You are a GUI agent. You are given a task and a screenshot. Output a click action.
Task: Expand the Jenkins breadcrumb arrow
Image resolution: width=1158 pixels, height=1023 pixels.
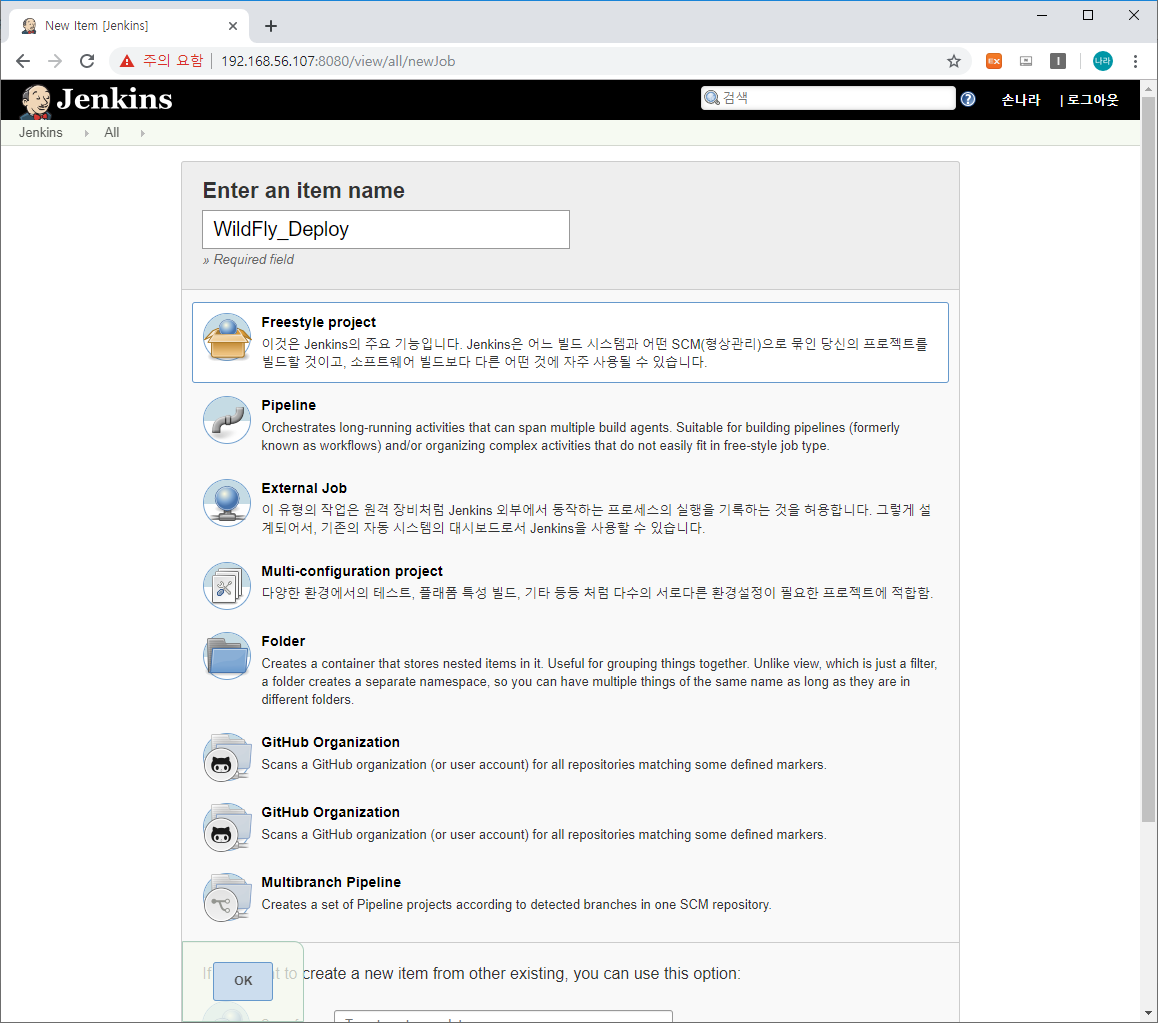coord(86,133)
